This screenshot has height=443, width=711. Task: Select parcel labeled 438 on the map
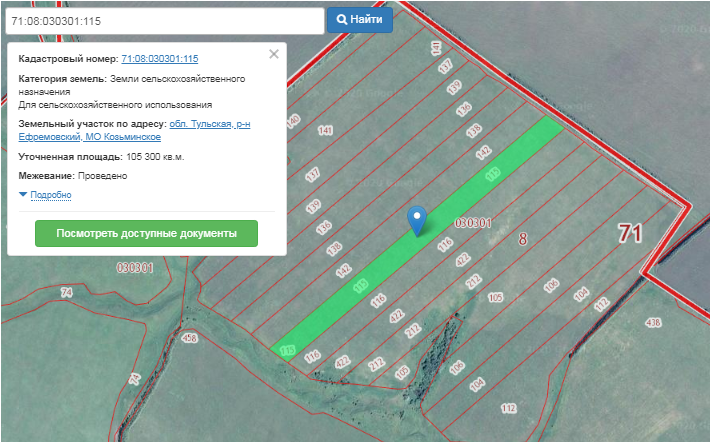(x=654, y=323)
